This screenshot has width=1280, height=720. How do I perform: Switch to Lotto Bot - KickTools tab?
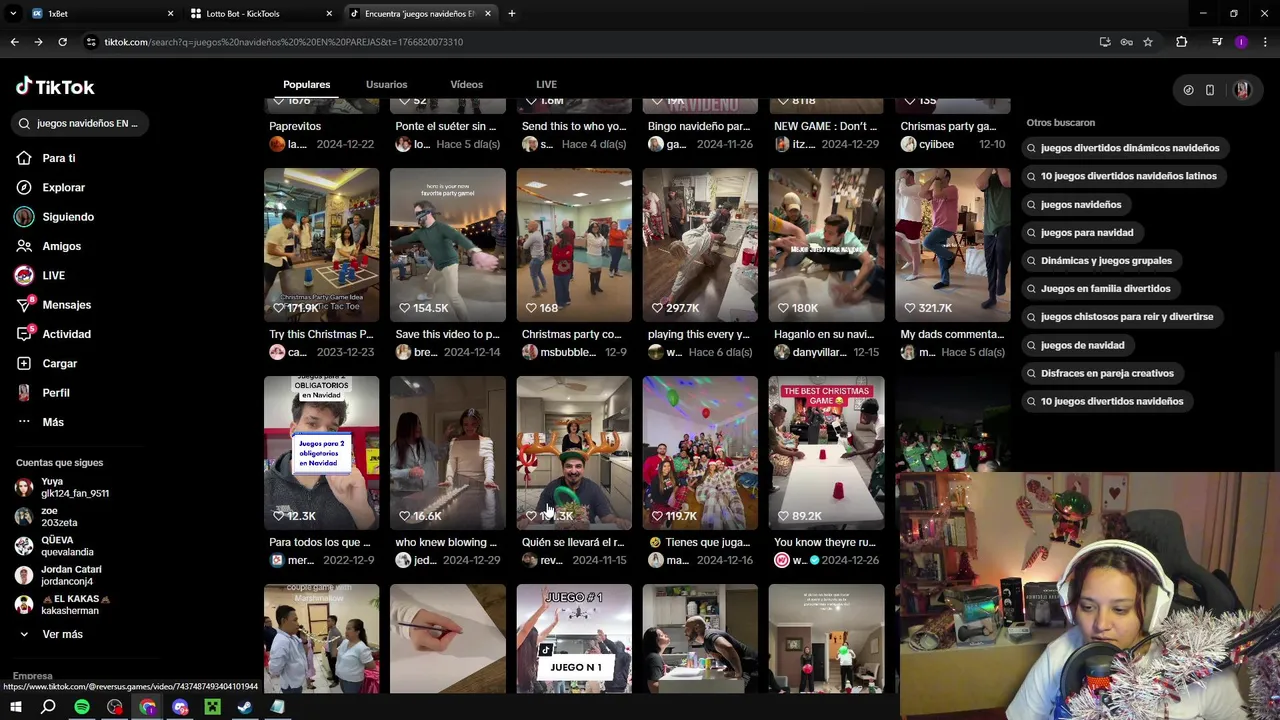coord(260,14)
